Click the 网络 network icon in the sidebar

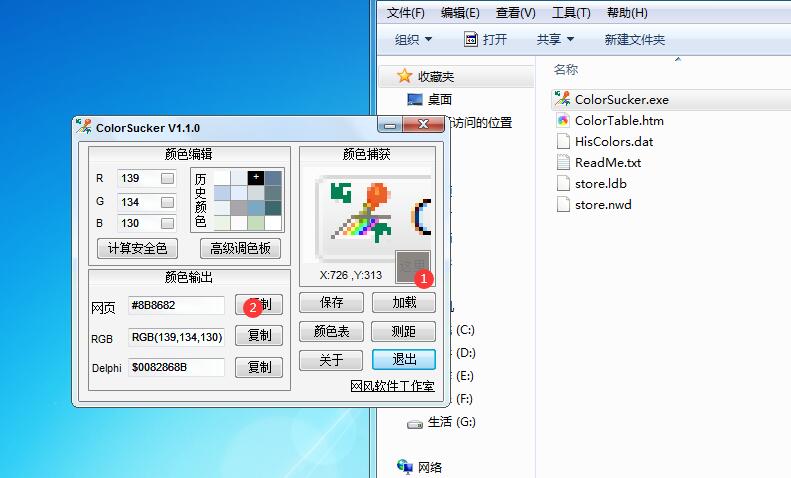[405, 466]
